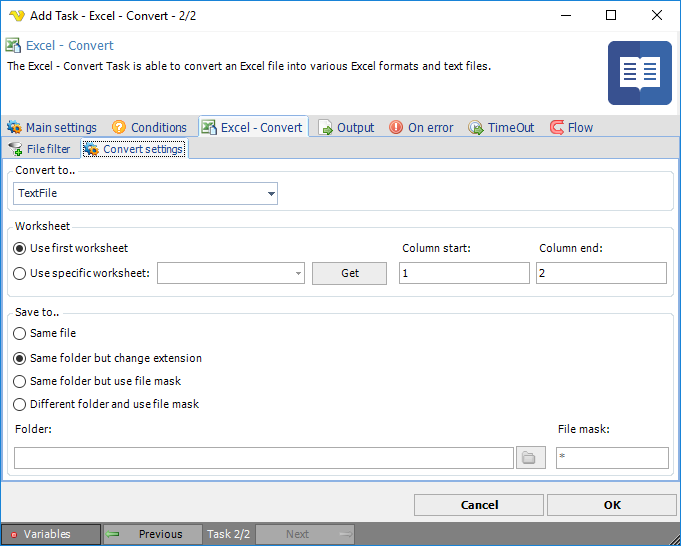Viewport: 681px width, 546px height.
Task: Click the Cancel button
Action: [479, 505]
